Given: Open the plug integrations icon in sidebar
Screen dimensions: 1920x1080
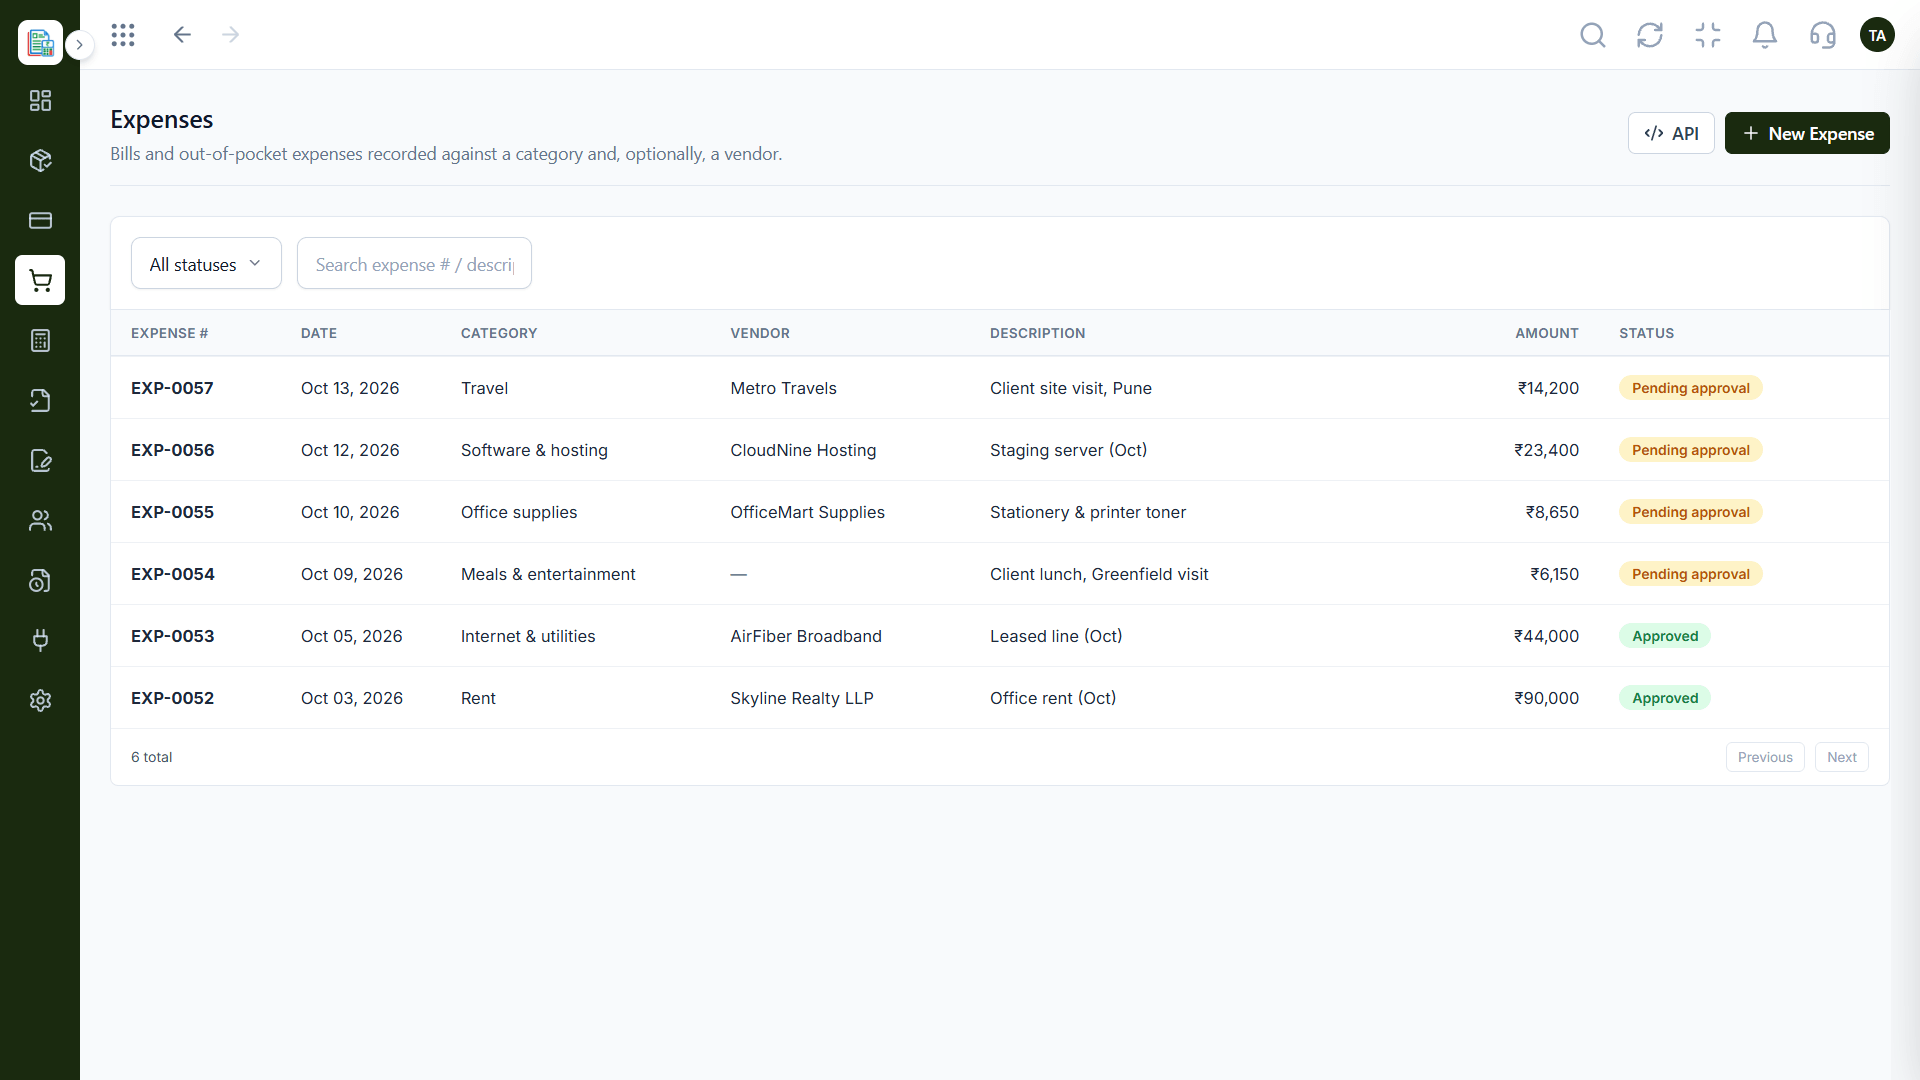Looking at the screenshot, I should coord(40,641).
